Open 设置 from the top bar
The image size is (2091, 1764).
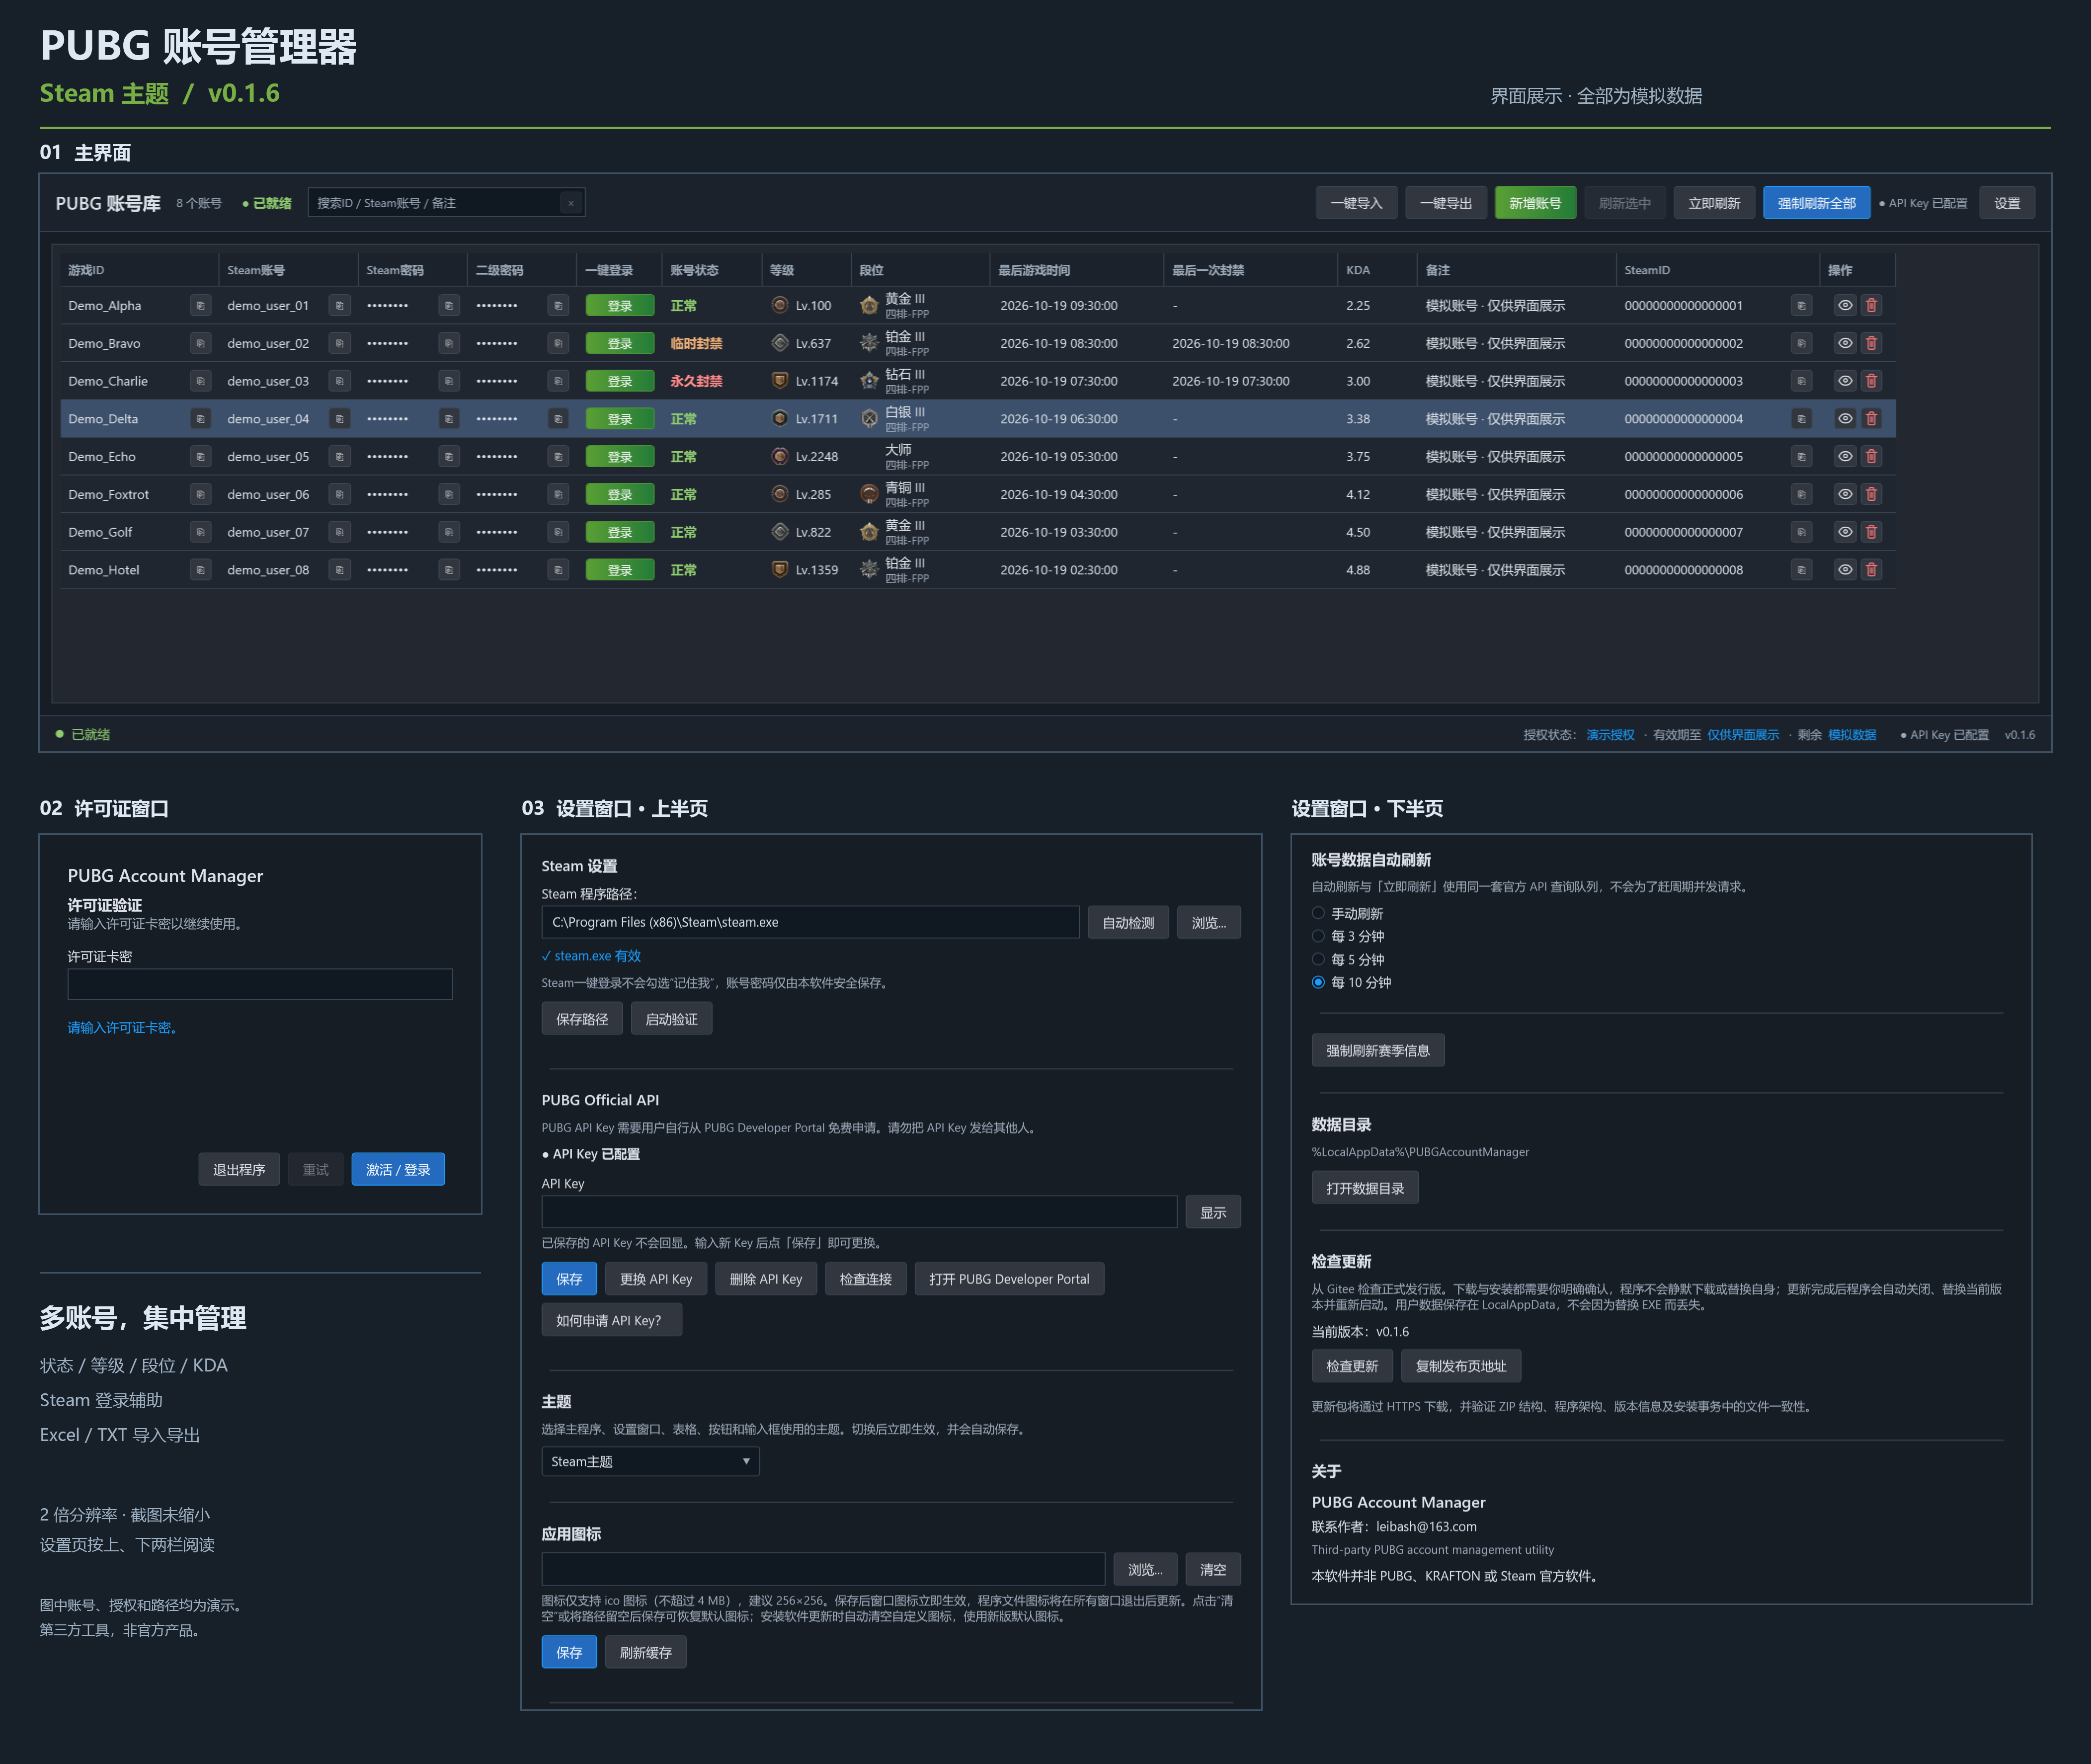pos(2007,204)
